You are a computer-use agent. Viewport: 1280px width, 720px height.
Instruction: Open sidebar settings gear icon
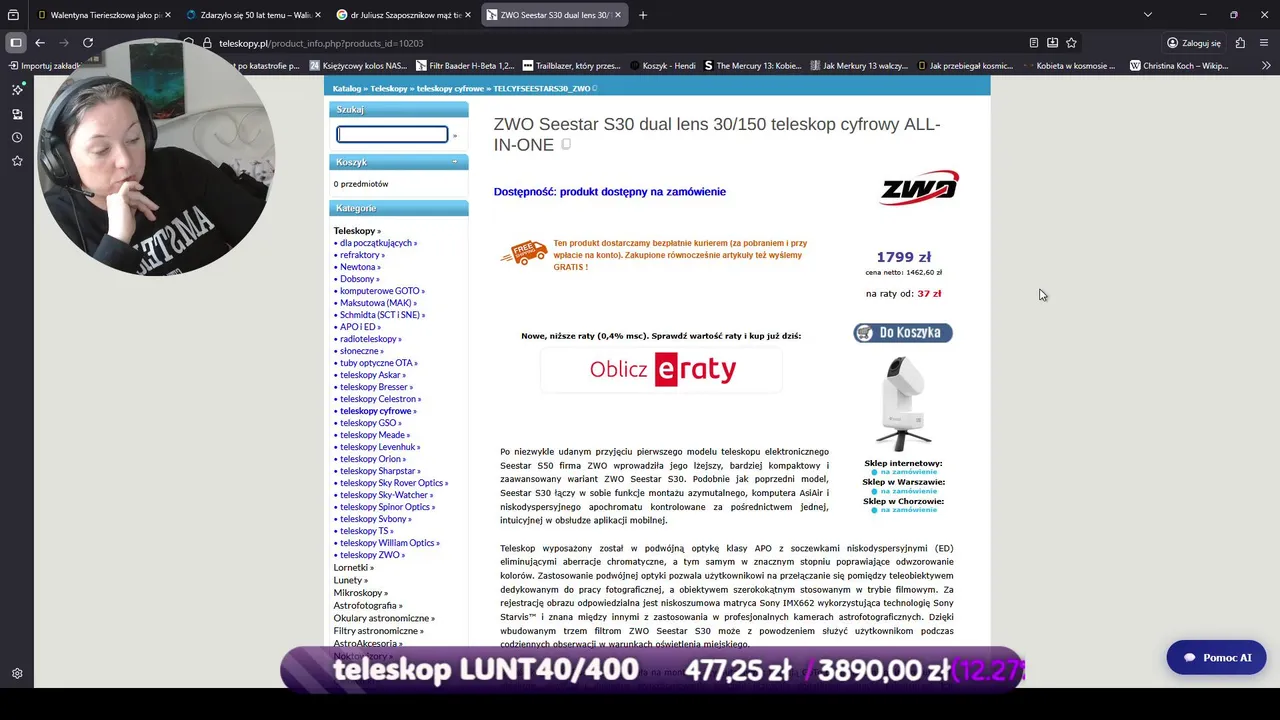(17, 674)
